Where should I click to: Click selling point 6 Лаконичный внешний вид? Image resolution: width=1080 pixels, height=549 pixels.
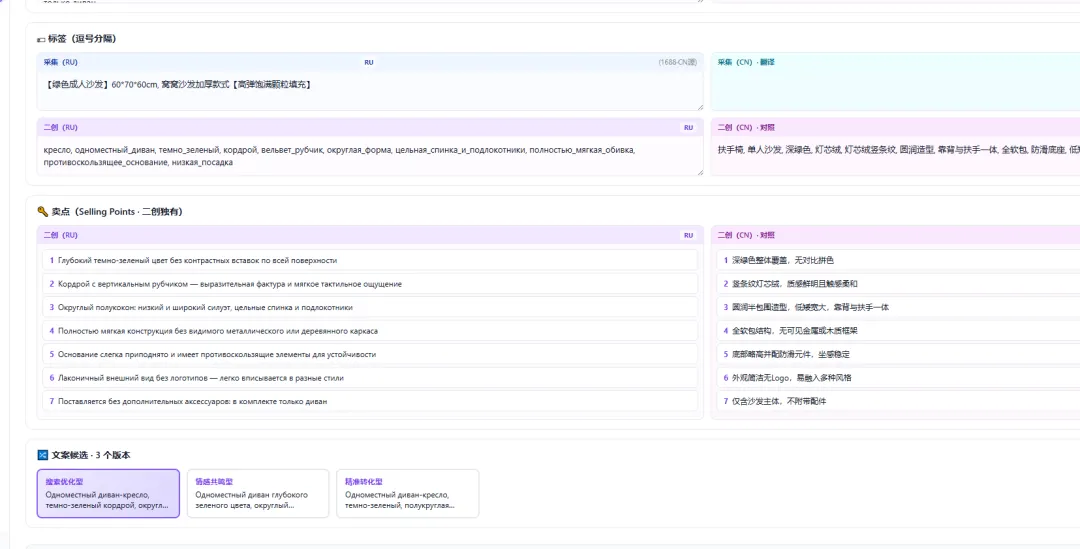point(370,377)
